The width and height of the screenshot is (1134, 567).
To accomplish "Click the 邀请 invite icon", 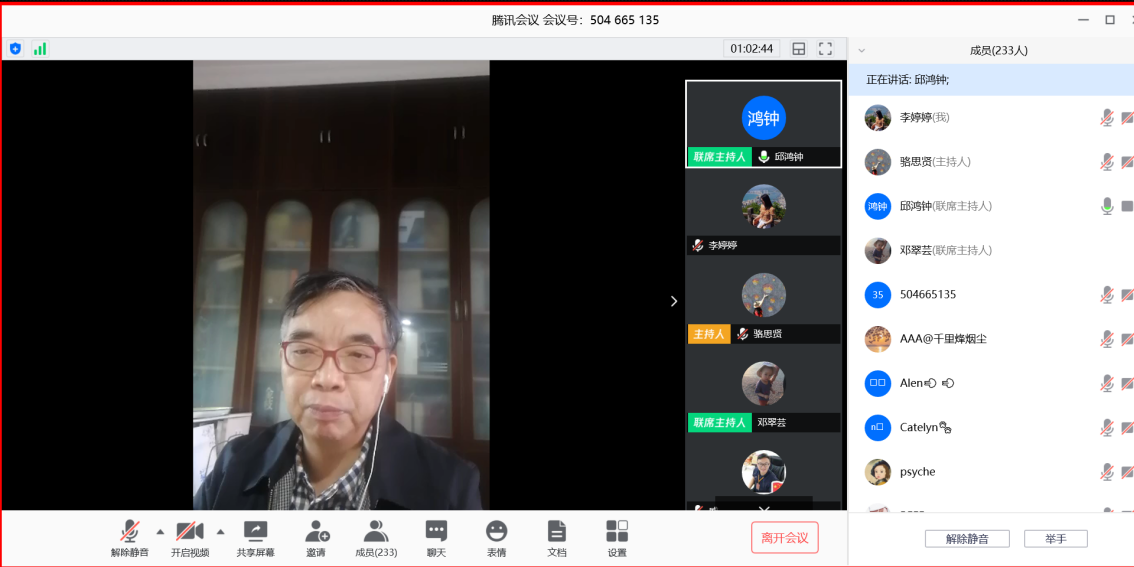I will 316,537.
